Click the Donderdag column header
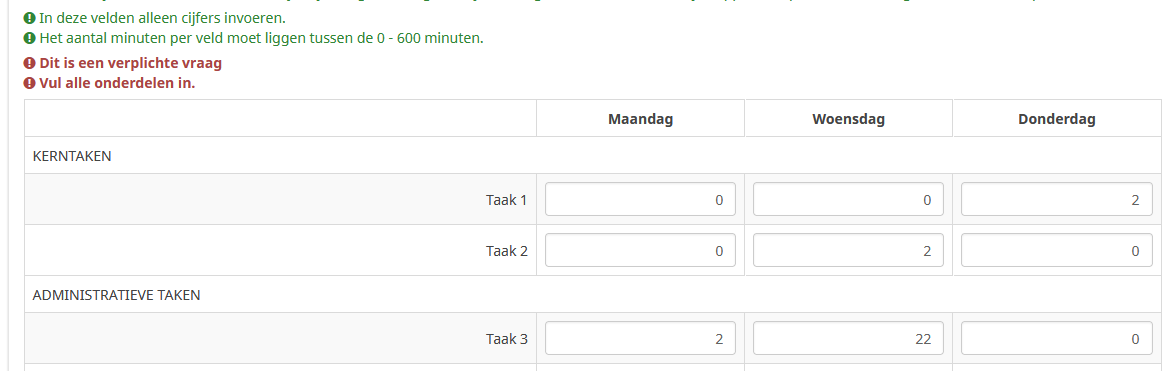 tap(1057, 119)
